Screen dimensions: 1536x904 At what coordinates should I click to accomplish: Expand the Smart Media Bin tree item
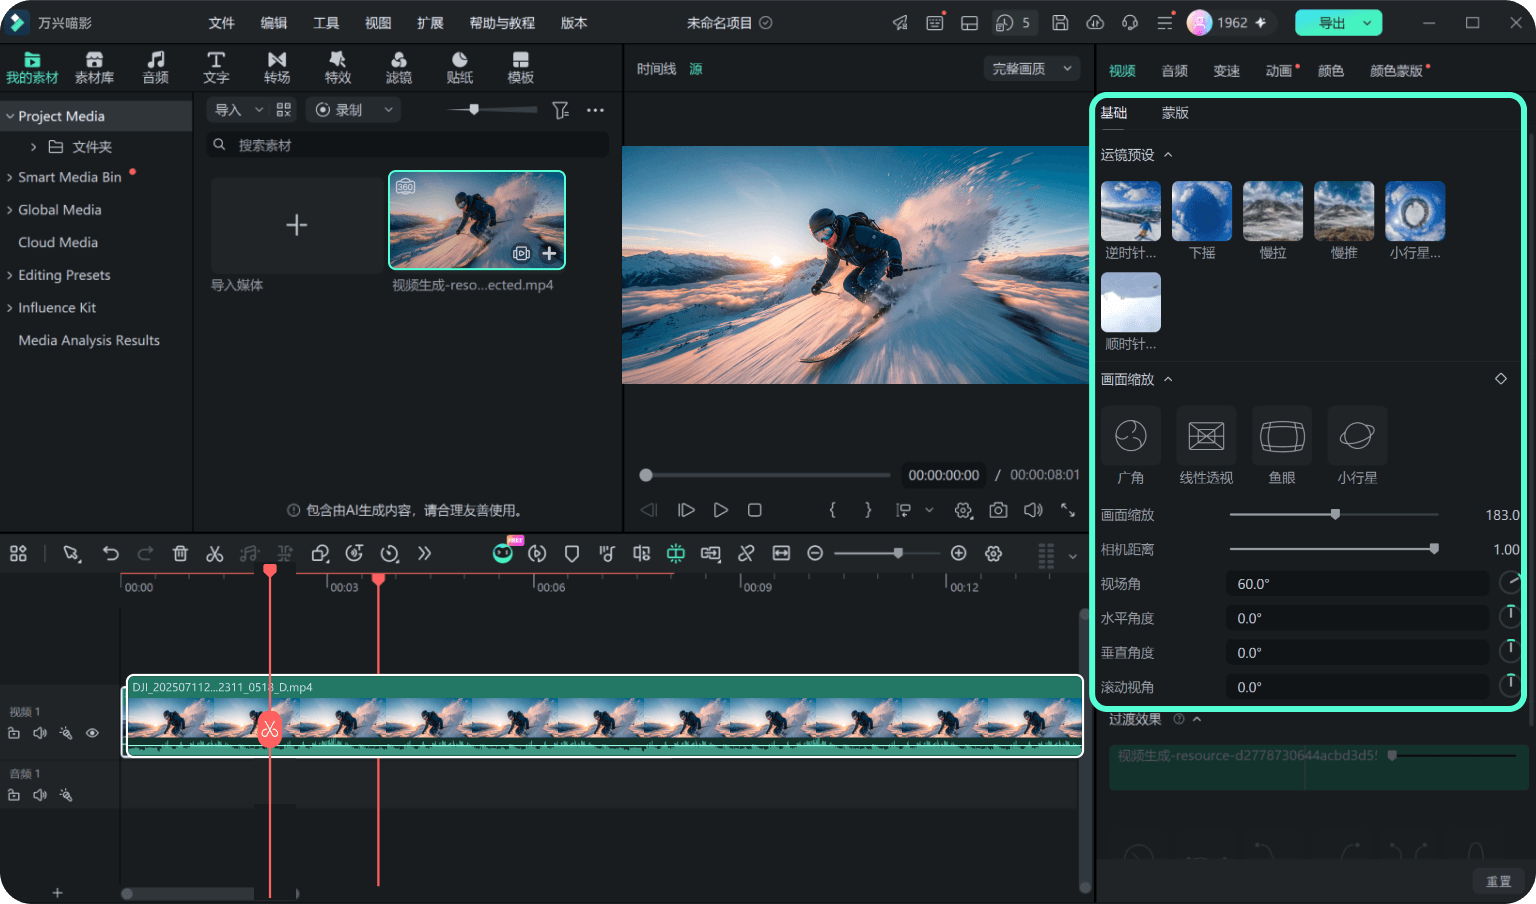tap(10, 177)
